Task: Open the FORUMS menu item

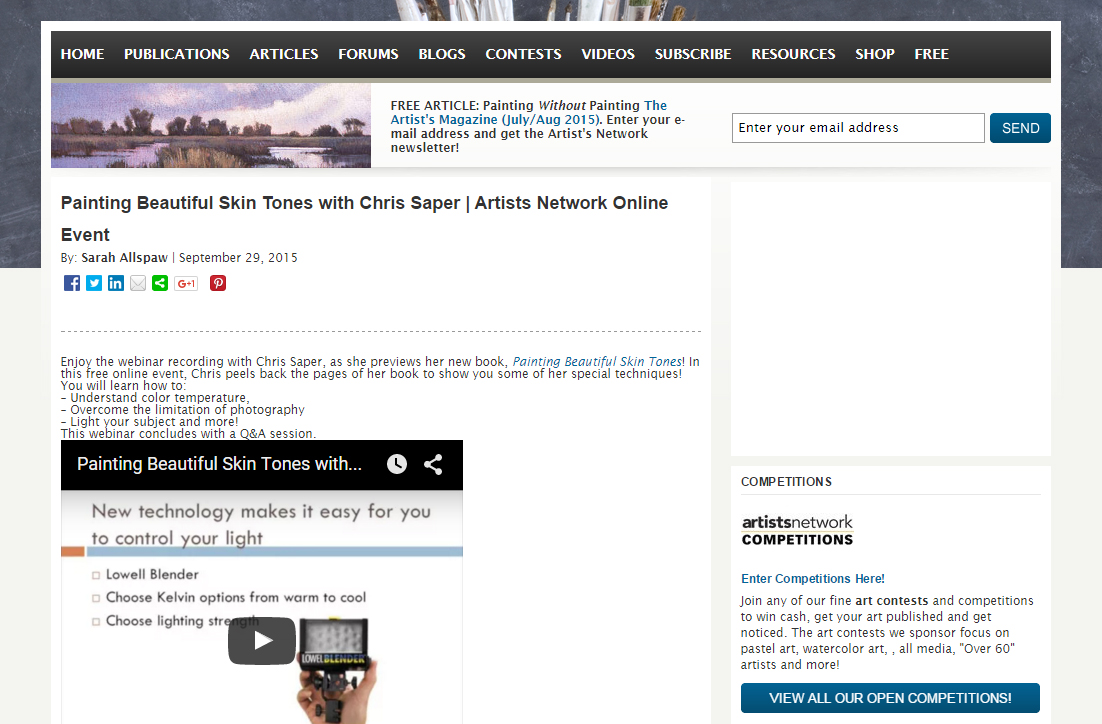Action: pos(368,54)
